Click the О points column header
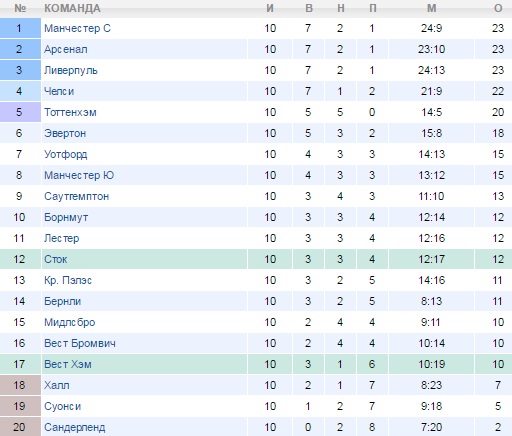 (x=498, y=8)
